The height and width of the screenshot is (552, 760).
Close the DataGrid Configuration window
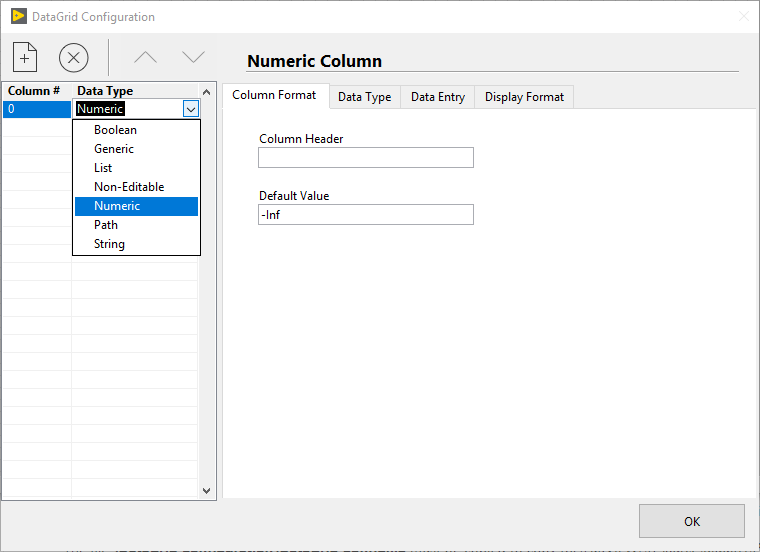(742, 16)
